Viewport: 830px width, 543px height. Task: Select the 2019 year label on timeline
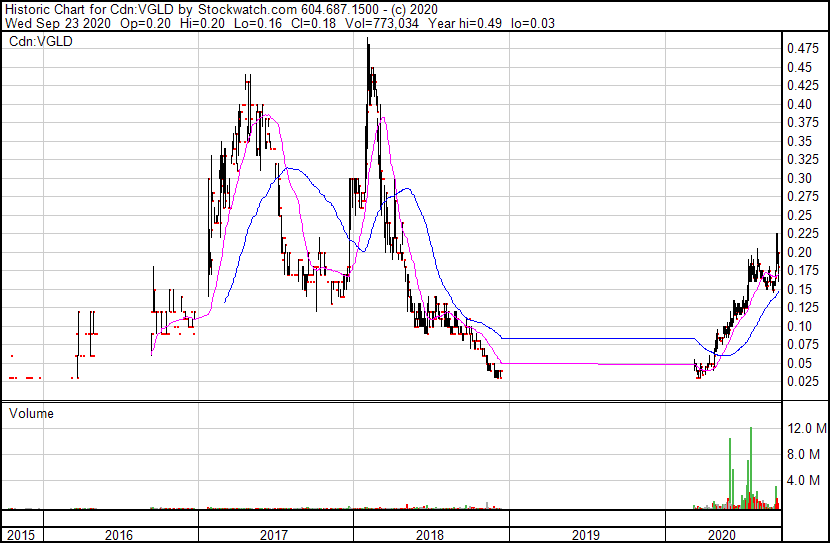[x=586, y=535]
